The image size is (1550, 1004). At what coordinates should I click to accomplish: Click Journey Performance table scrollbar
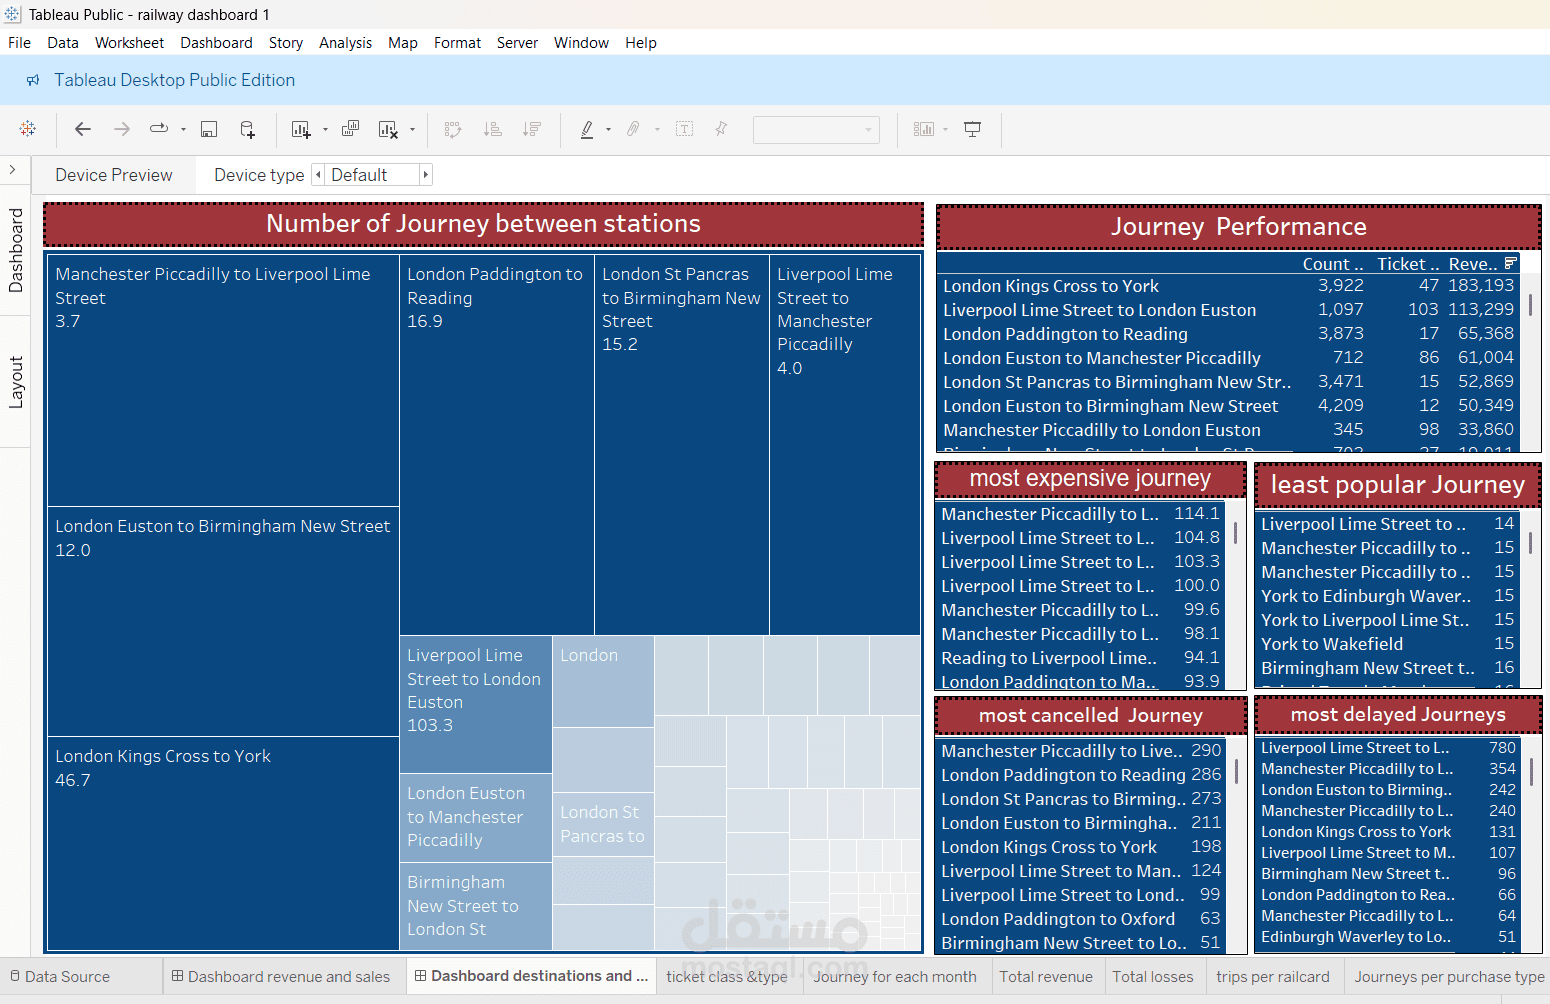(x=1531, y=305)
